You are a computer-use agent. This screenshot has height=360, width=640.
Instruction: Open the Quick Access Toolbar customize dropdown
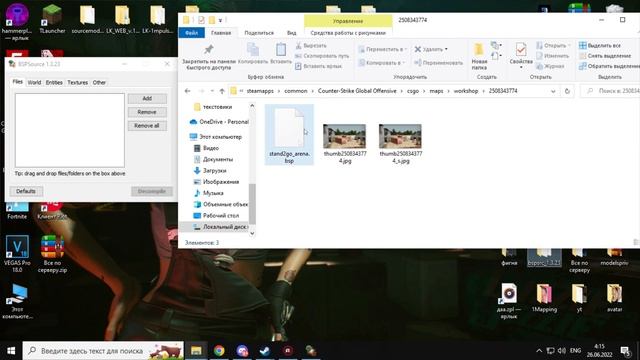(x=220, y=20)
